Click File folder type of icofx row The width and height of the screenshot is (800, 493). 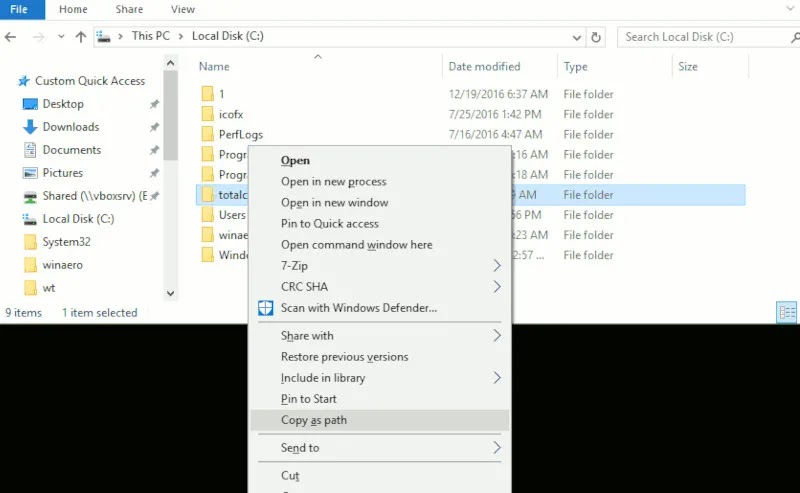588,114
